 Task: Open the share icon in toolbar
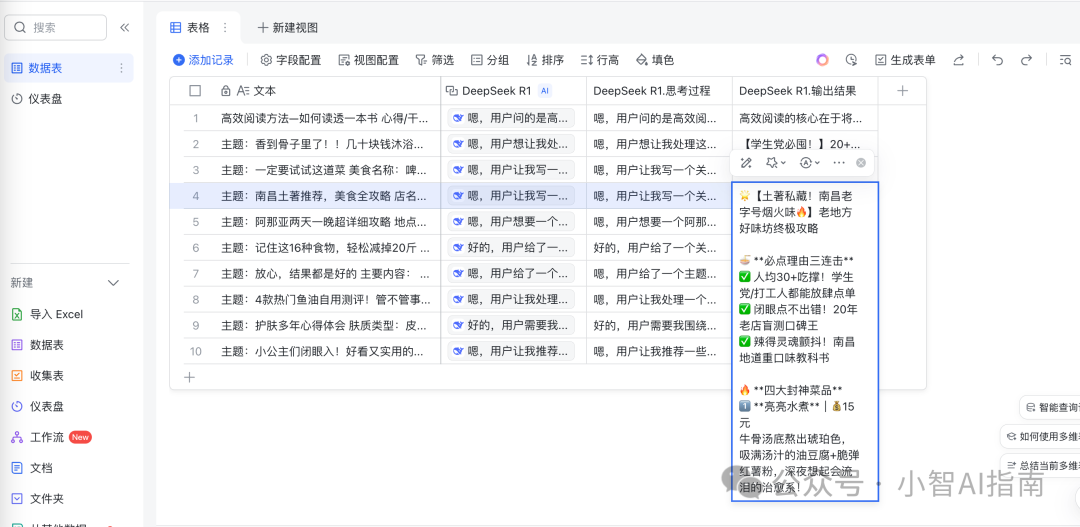click(959, 60)
